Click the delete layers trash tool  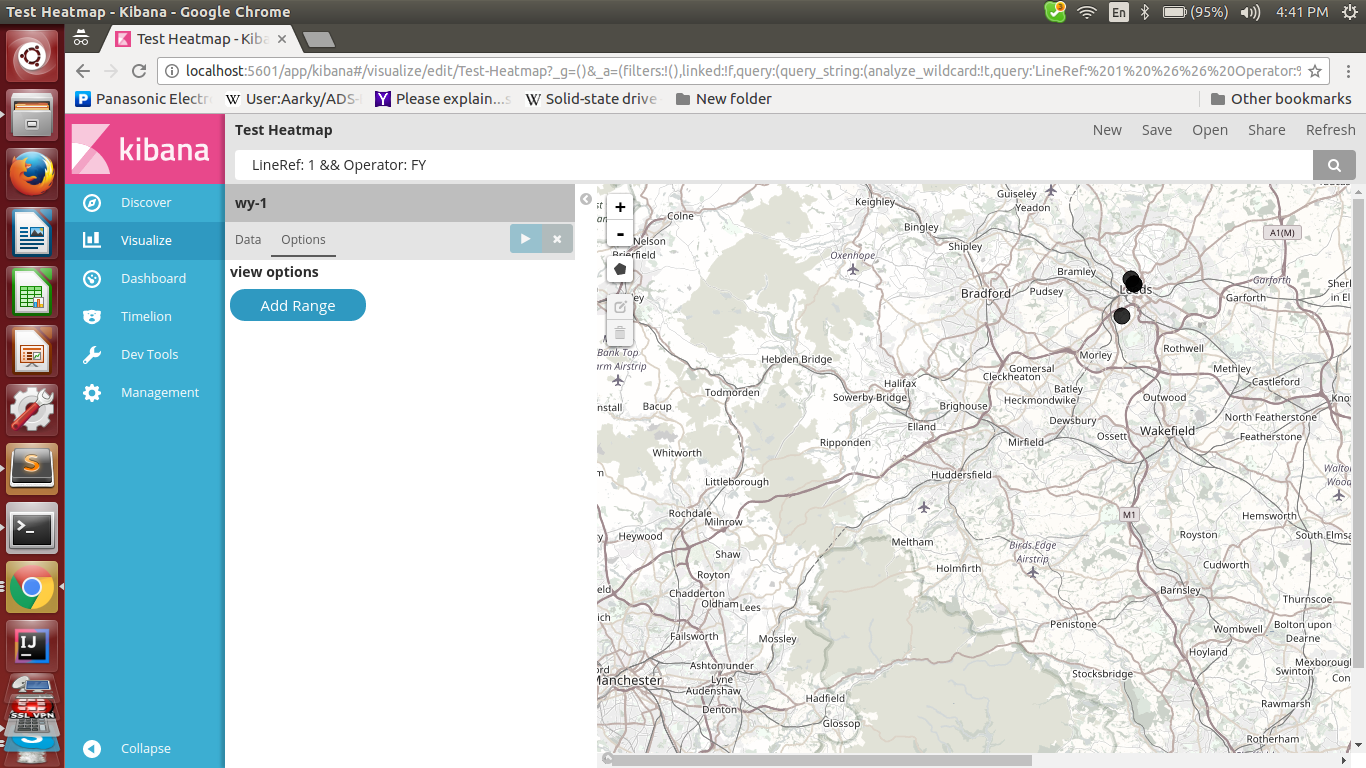point(620,333)
